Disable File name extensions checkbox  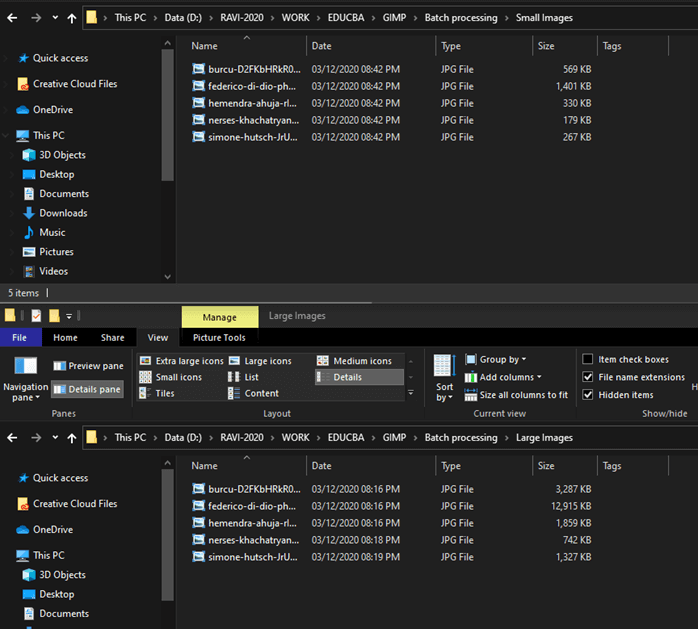click(x=588, y=377)
